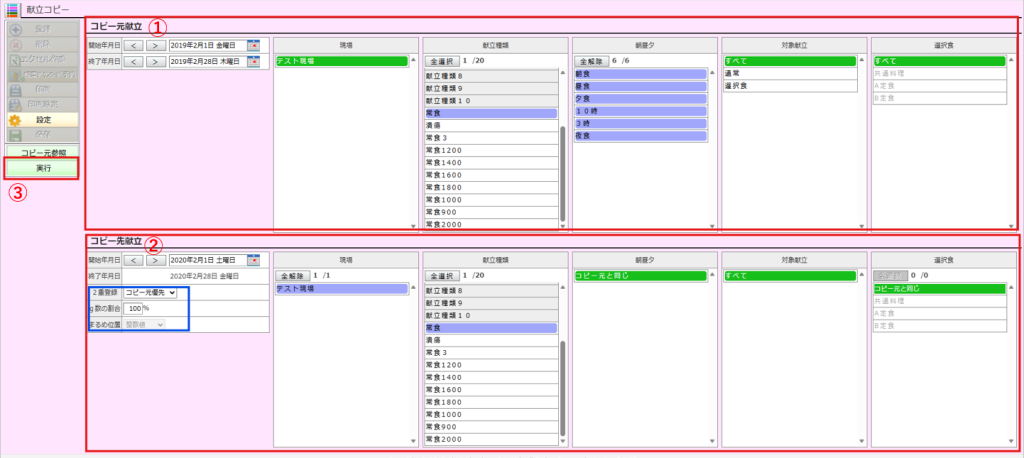
Task: Click the コピー元参照 sidebar item
Action: [x=43, y=153]
